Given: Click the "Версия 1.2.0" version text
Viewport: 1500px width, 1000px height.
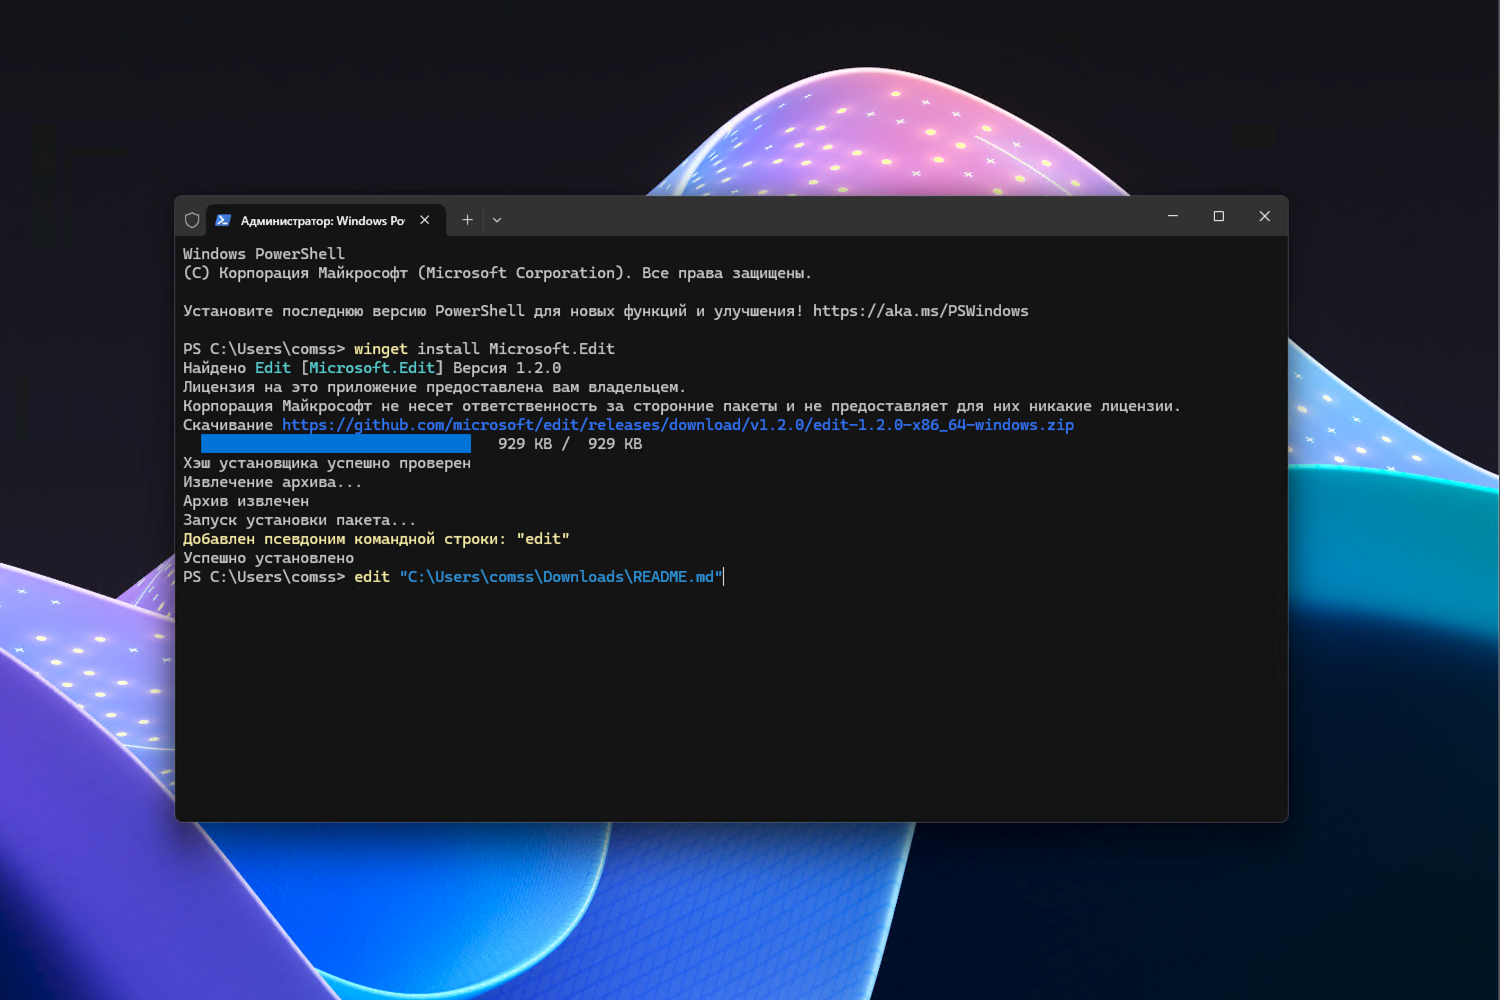Looking at the screenshot, I should [x=507, y=368].
